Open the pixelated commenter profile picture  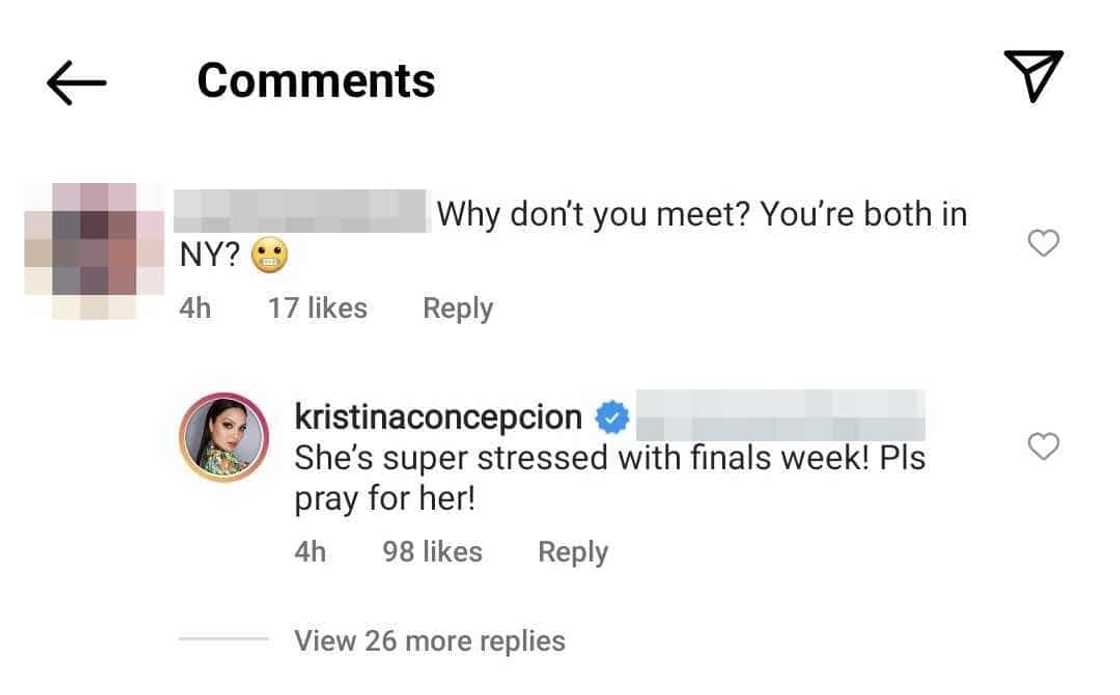(94, 251)
